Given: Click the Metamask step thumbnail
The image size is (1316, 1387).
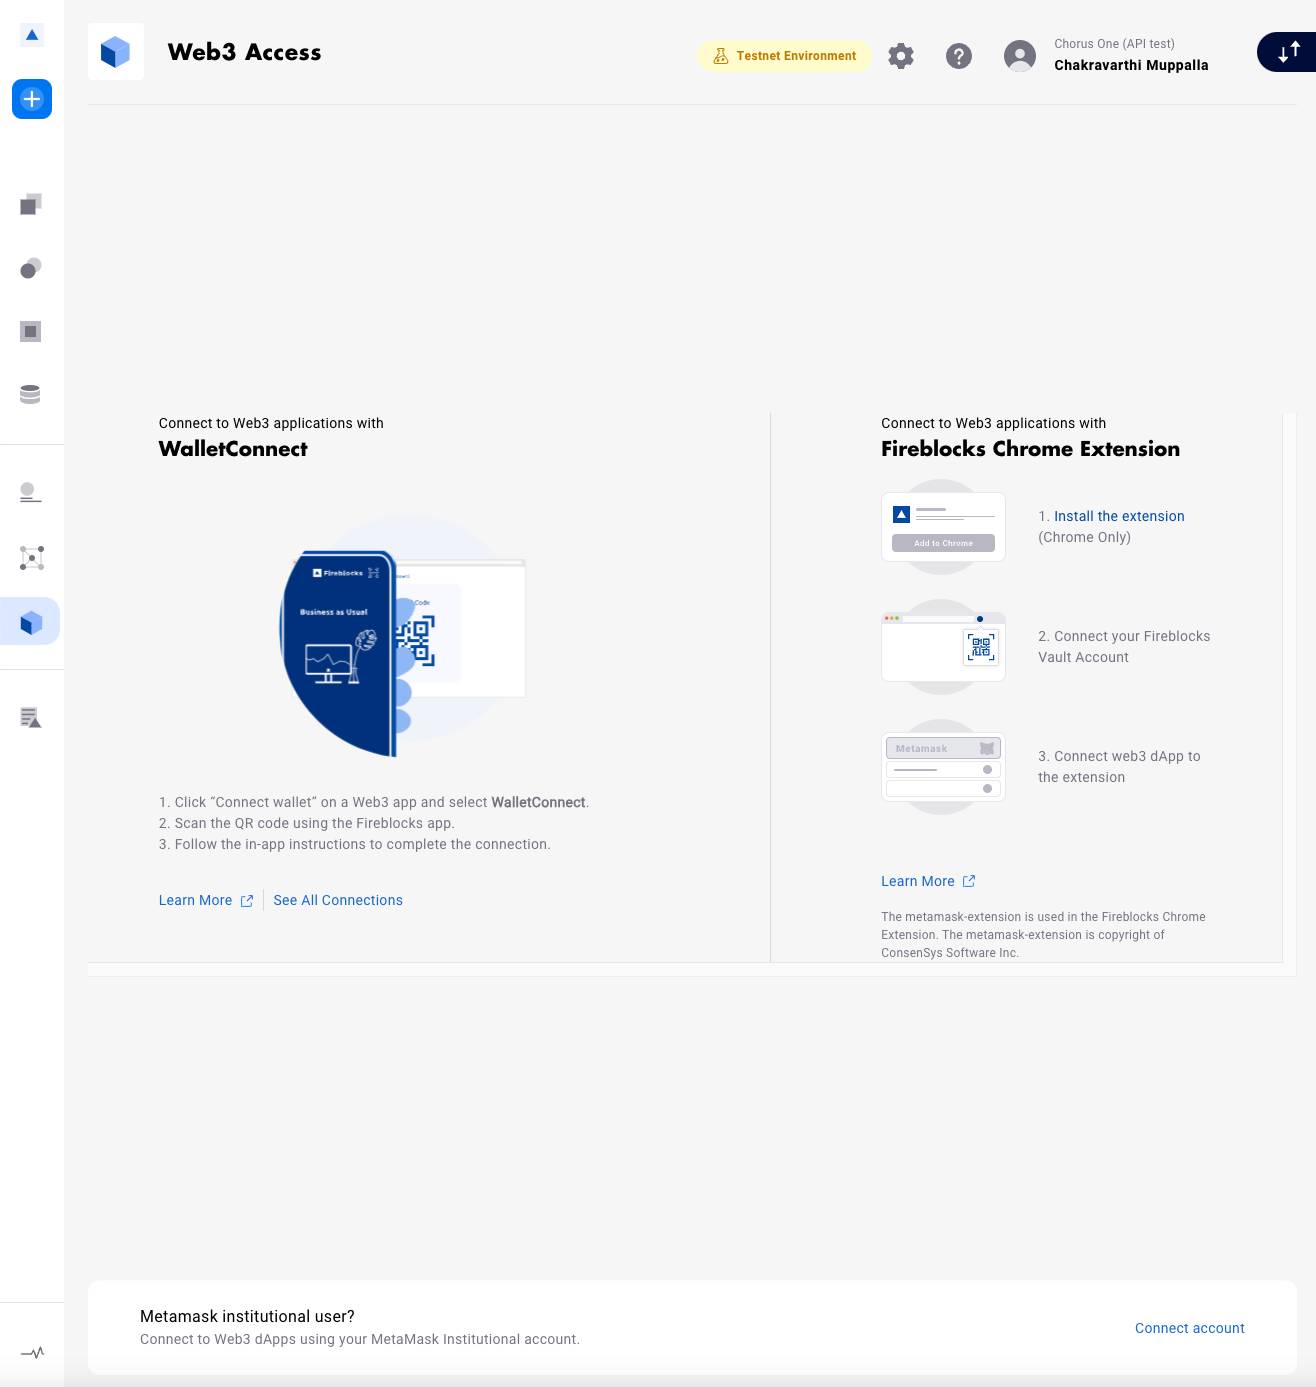Looking at the screenshot, I should point(943,767).
